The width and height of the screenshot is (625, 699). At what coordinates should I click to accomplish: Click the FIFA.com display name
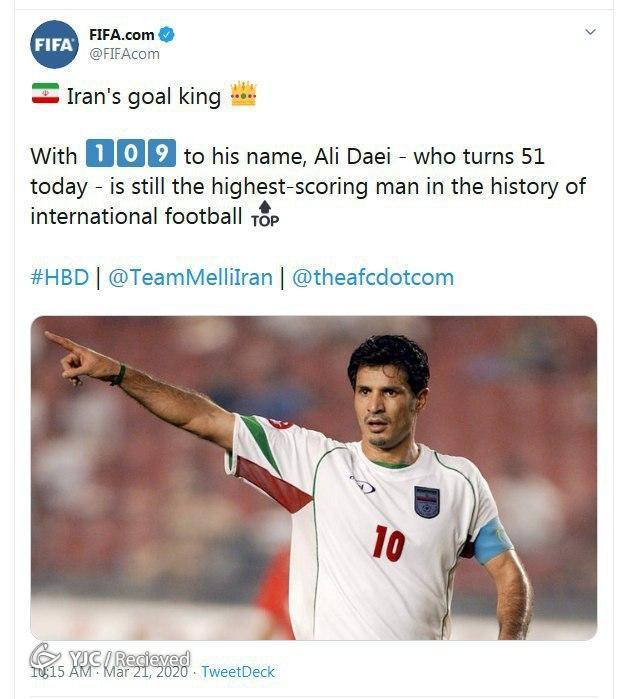121,34
